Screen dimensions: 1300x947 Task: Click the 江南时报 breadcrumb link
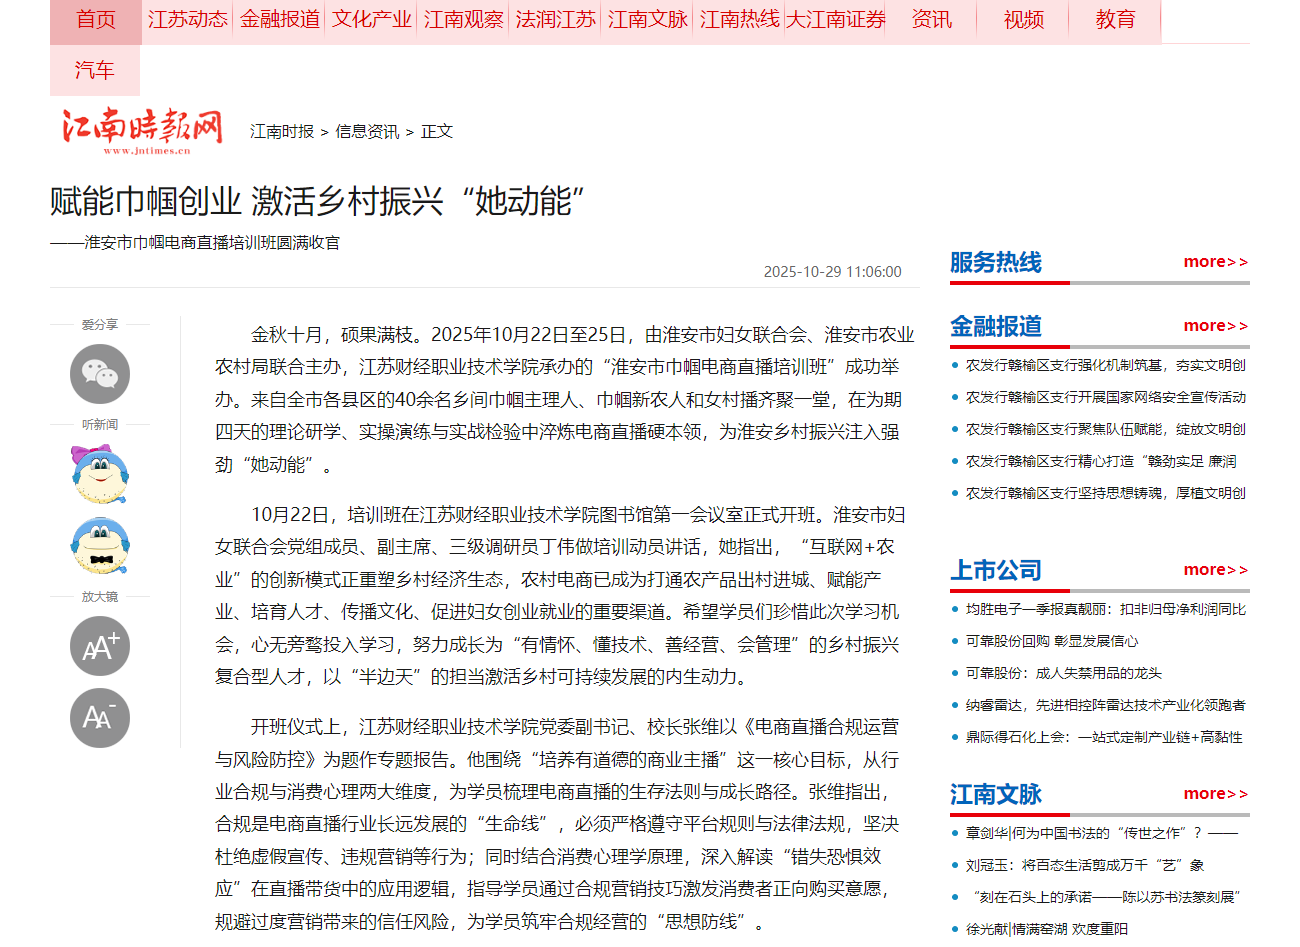pyautogui.click(x=282, y=132)
